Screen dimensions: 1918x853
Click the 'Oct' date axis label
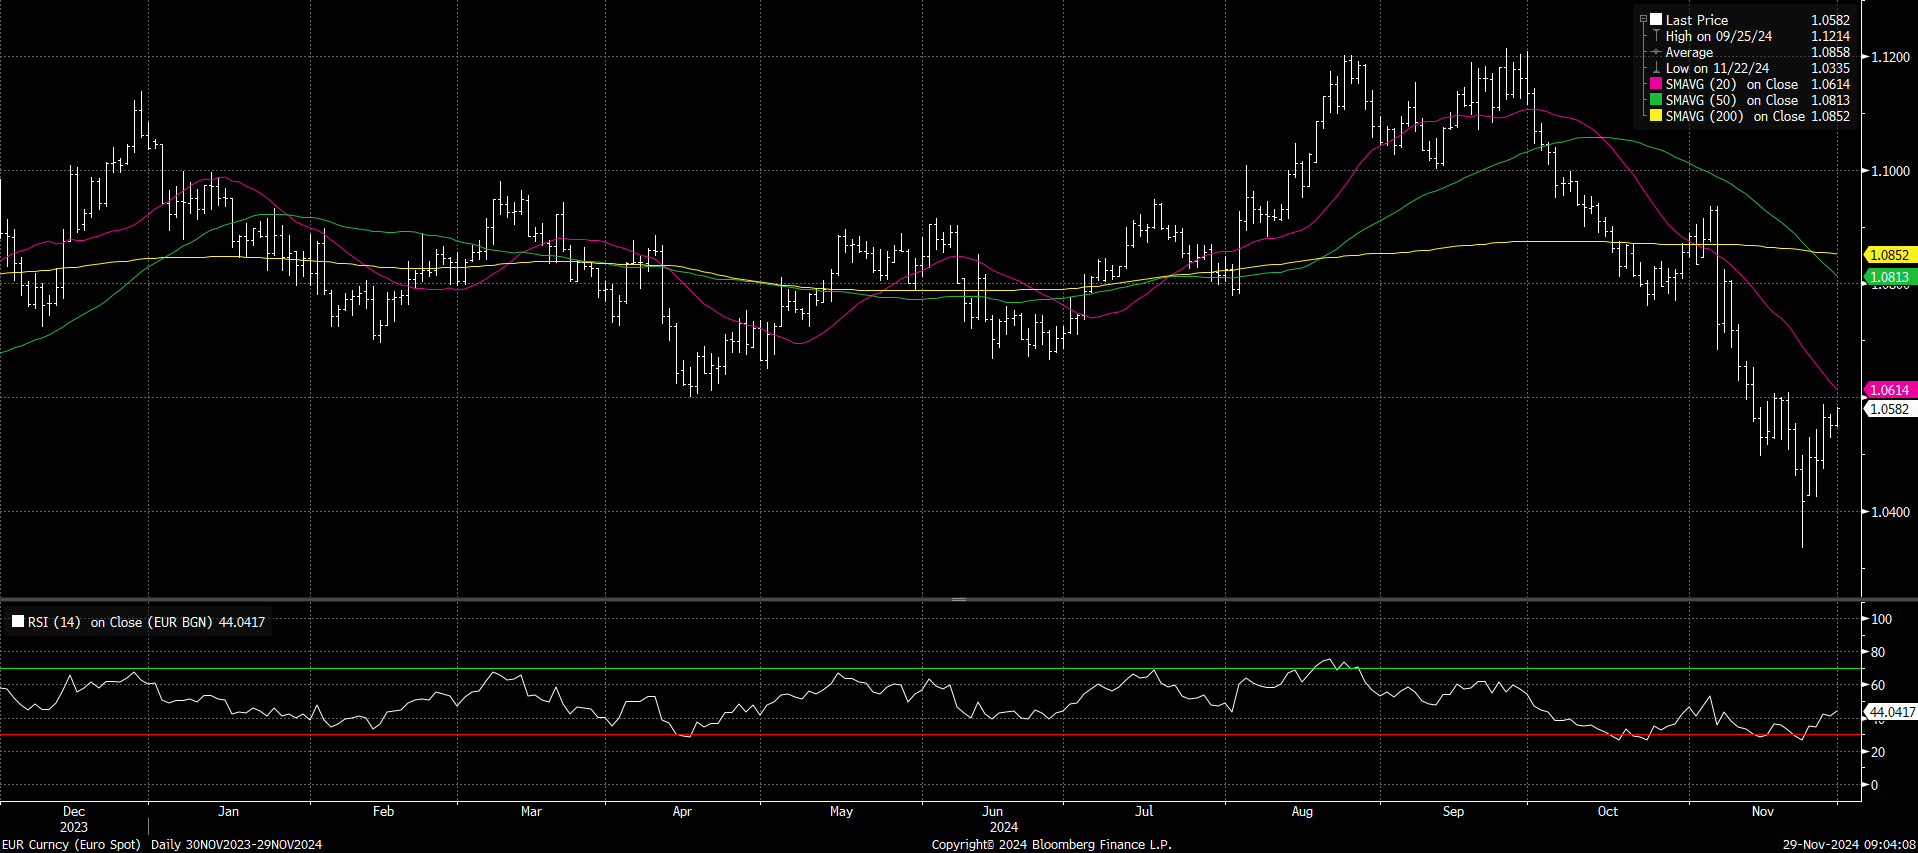(1607, 811)
